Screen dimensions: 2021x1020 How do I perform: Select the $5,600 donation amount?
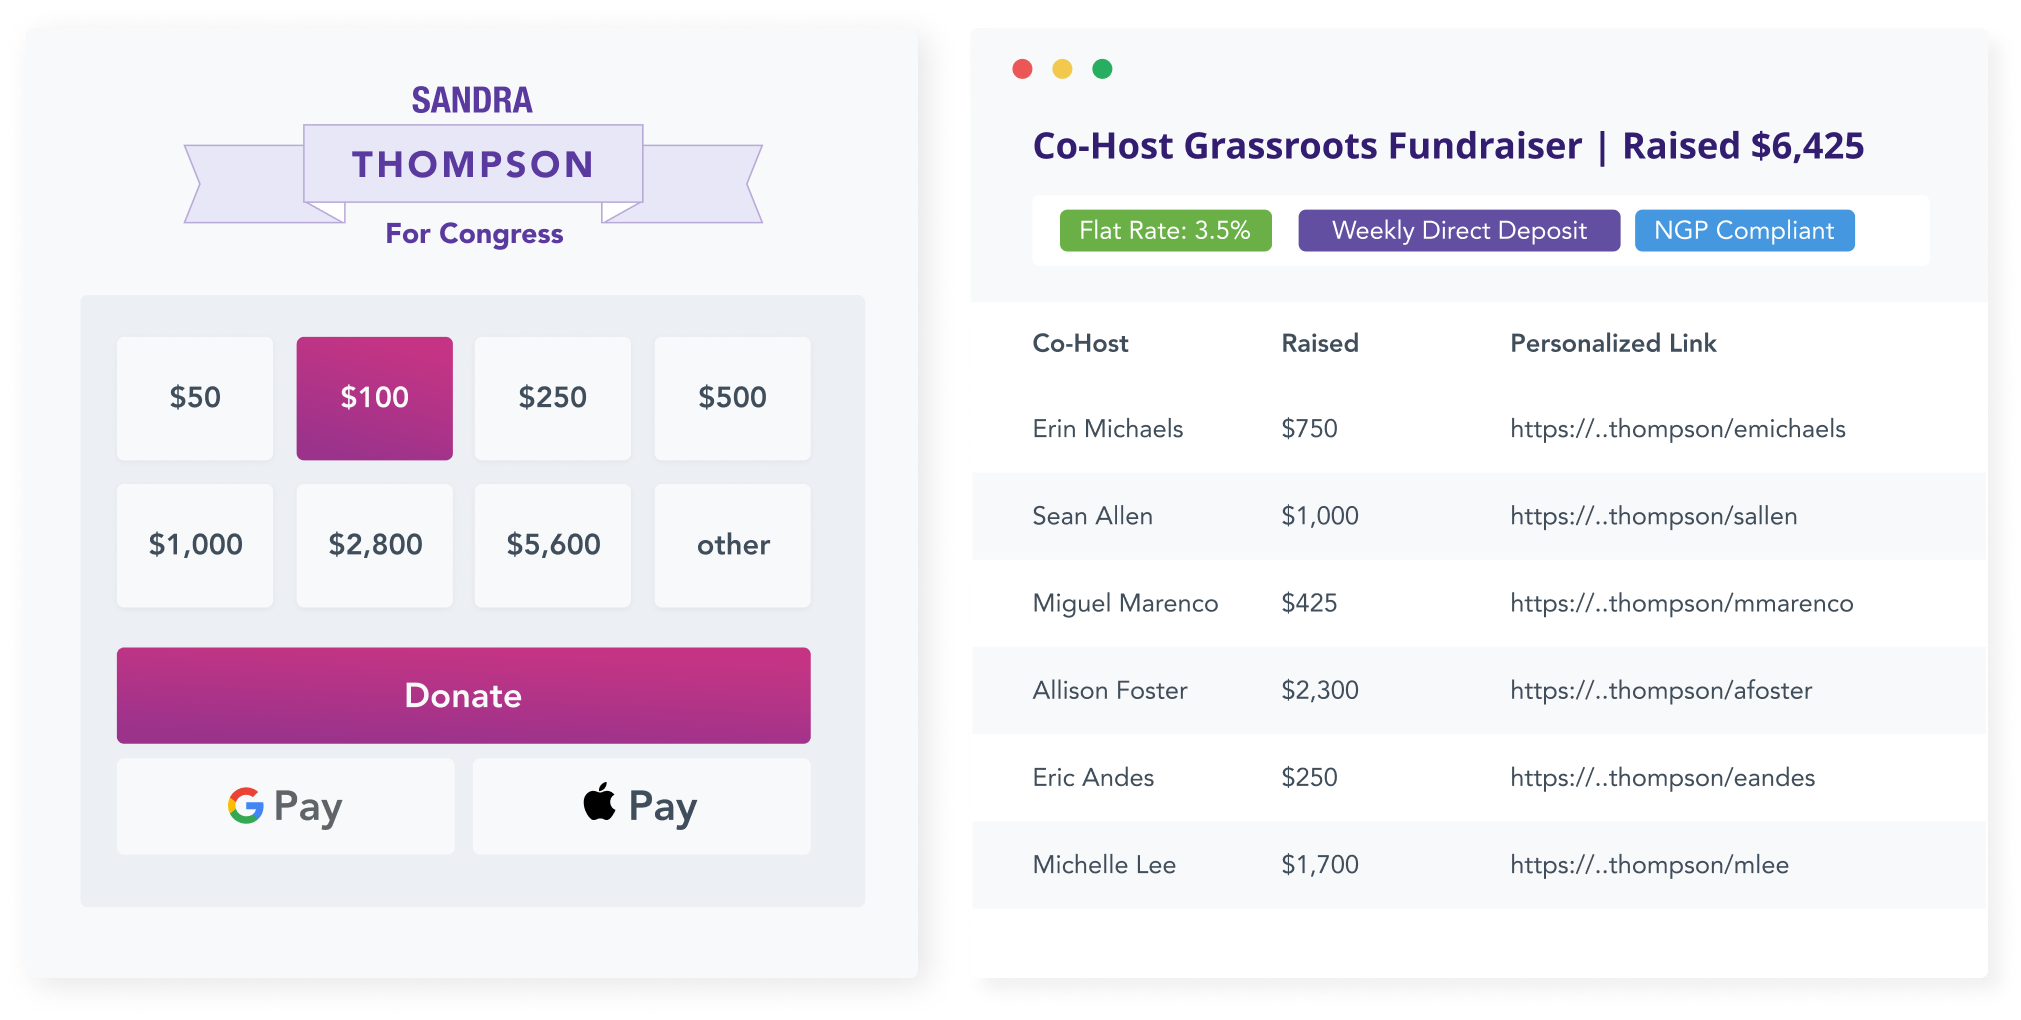click(x=552, y=545)
